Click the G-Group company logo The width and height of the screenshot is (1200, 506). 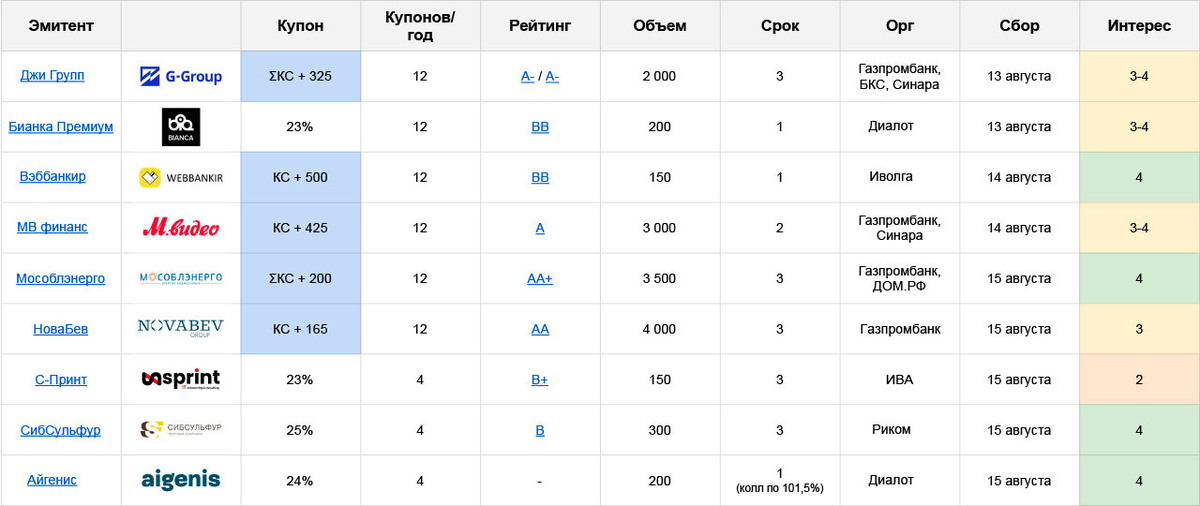(180, 76)
